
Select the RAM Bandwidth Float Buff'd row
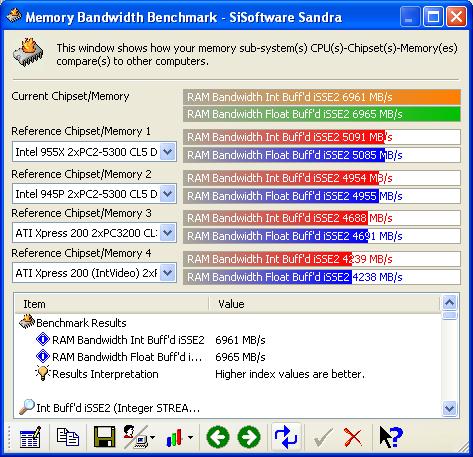127,357
